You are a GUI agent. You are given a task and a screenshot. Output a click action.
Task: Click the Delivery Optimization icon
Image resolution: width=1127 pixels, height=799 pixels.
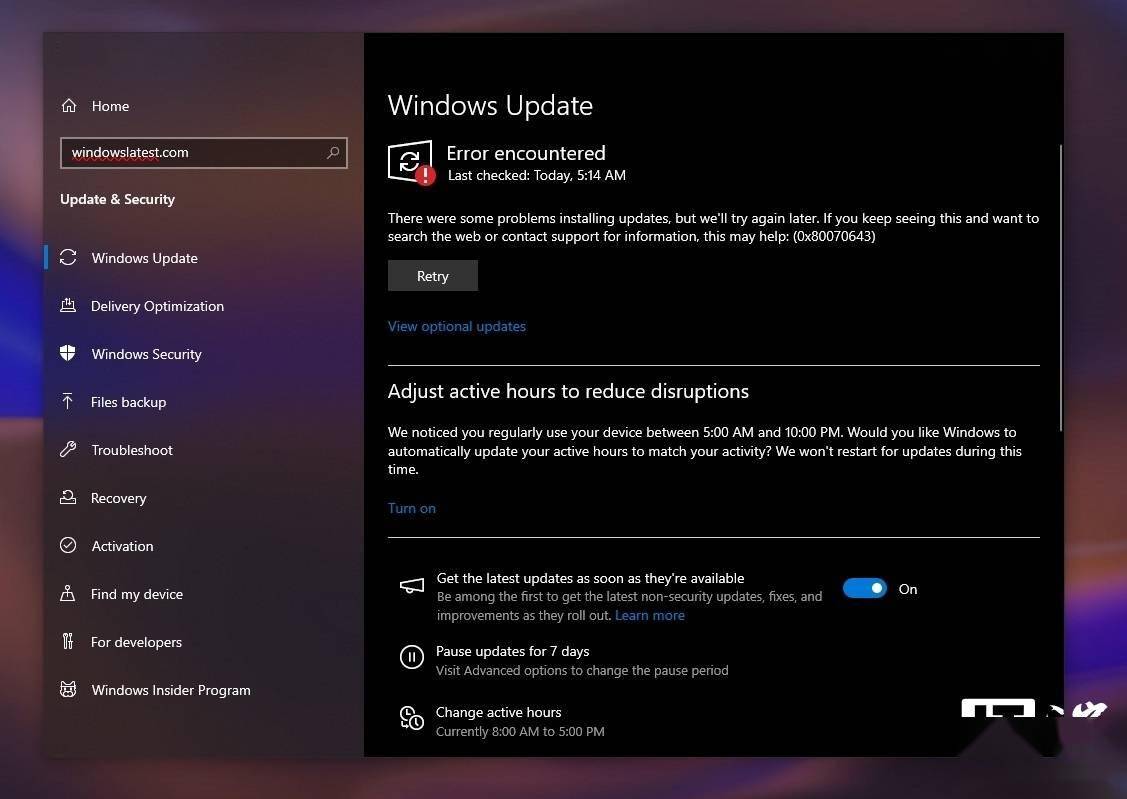click(x=68, y=305)
